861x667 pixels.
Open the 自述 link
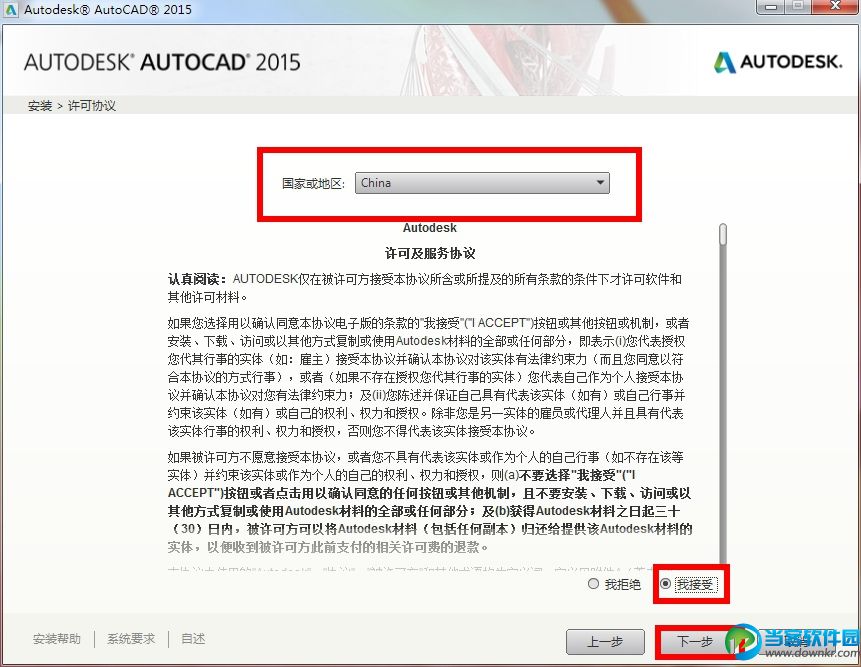tap(193, 639)
